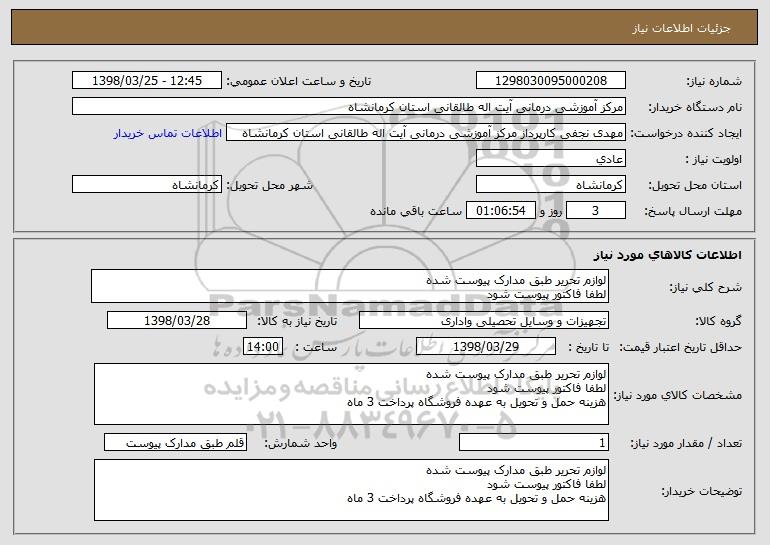
Task: Click the حداقل تاریخ اعتبار قیمت label
Action: click(680, 347)
